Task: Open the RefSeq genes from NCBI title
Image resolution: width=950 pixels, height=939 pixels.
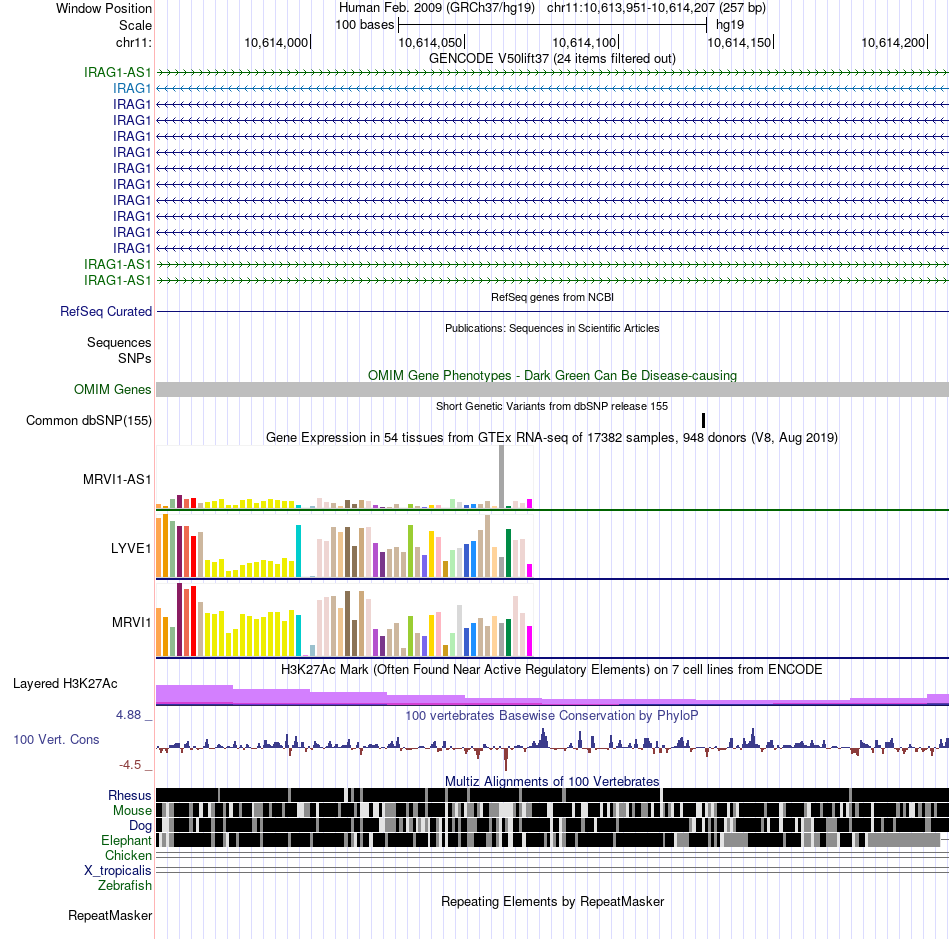Action: pyautogui.click(x=552, y=297)
